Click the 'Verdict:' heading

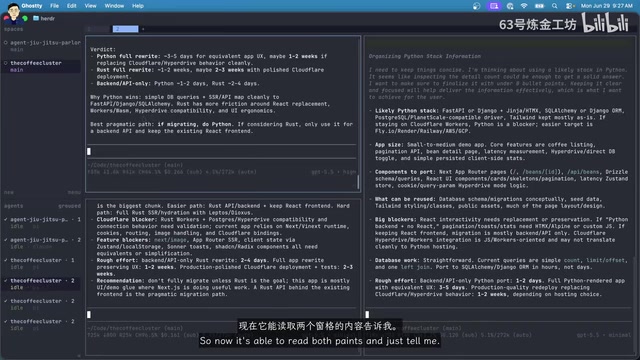103,49
